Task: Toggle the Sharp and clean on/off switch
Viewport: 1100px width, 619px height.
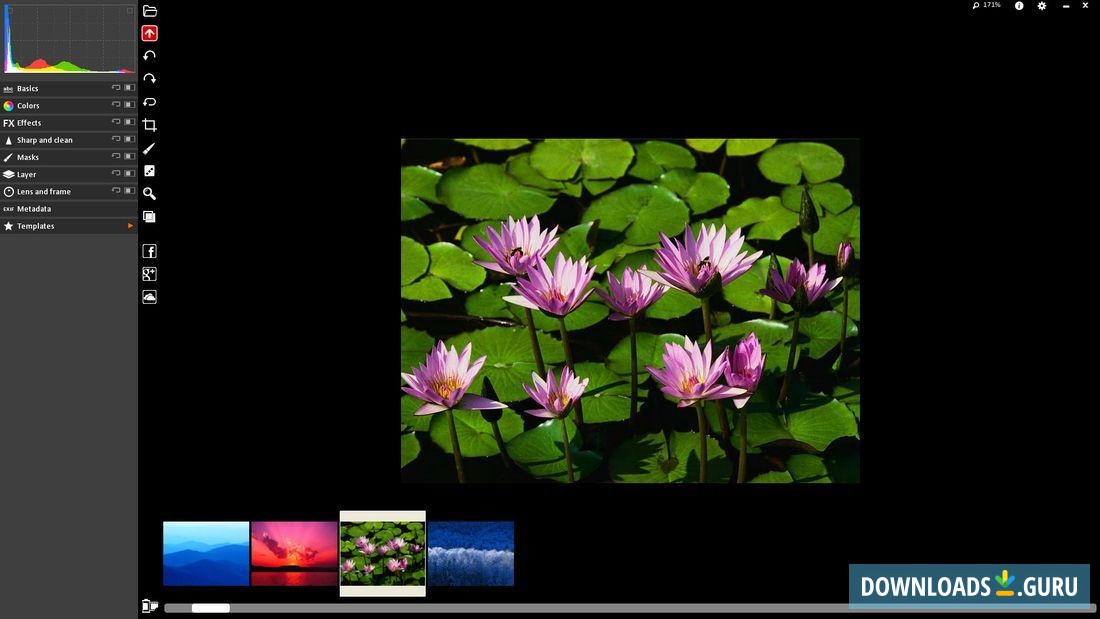Action: click(129, 139)
